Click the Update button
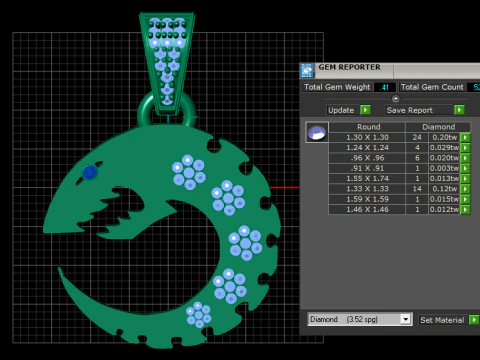480x360 pixels. pos(343,110)
